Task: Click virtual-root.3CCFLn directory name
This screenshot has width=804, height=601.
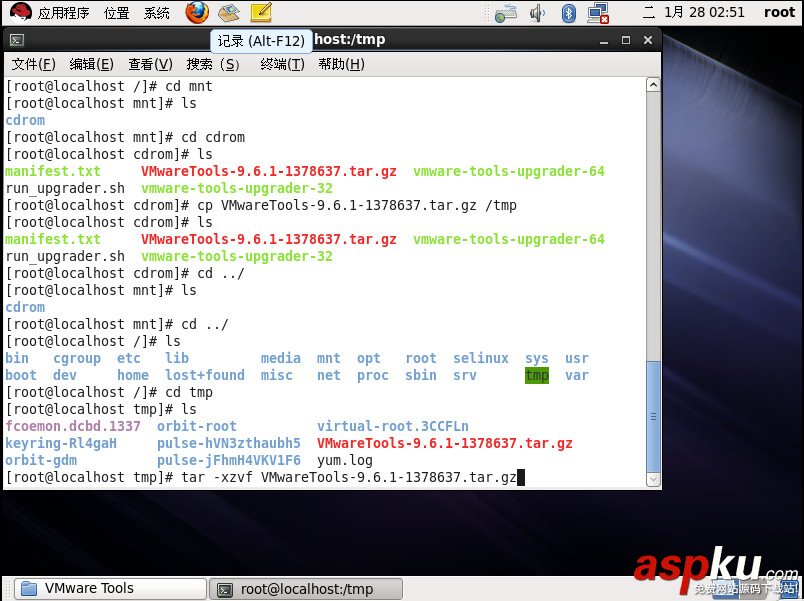Action: [393, 427]
